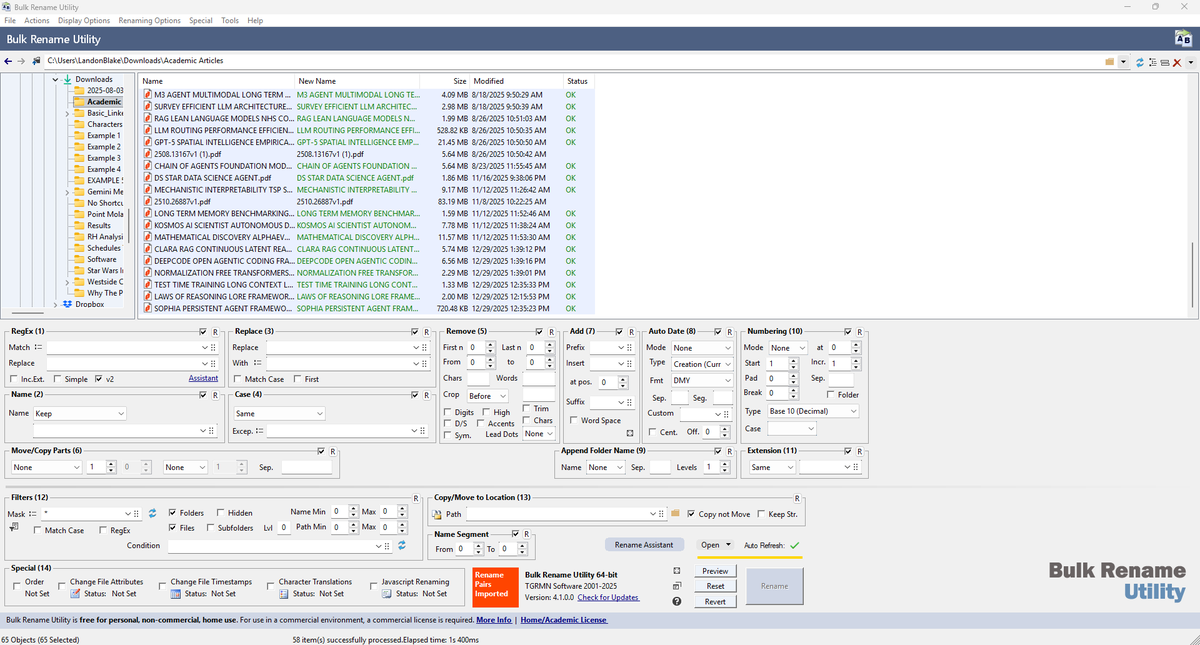Click the Character Translations status icon
The width and height of the screenshot is (1200, 645).
(284, 594)
